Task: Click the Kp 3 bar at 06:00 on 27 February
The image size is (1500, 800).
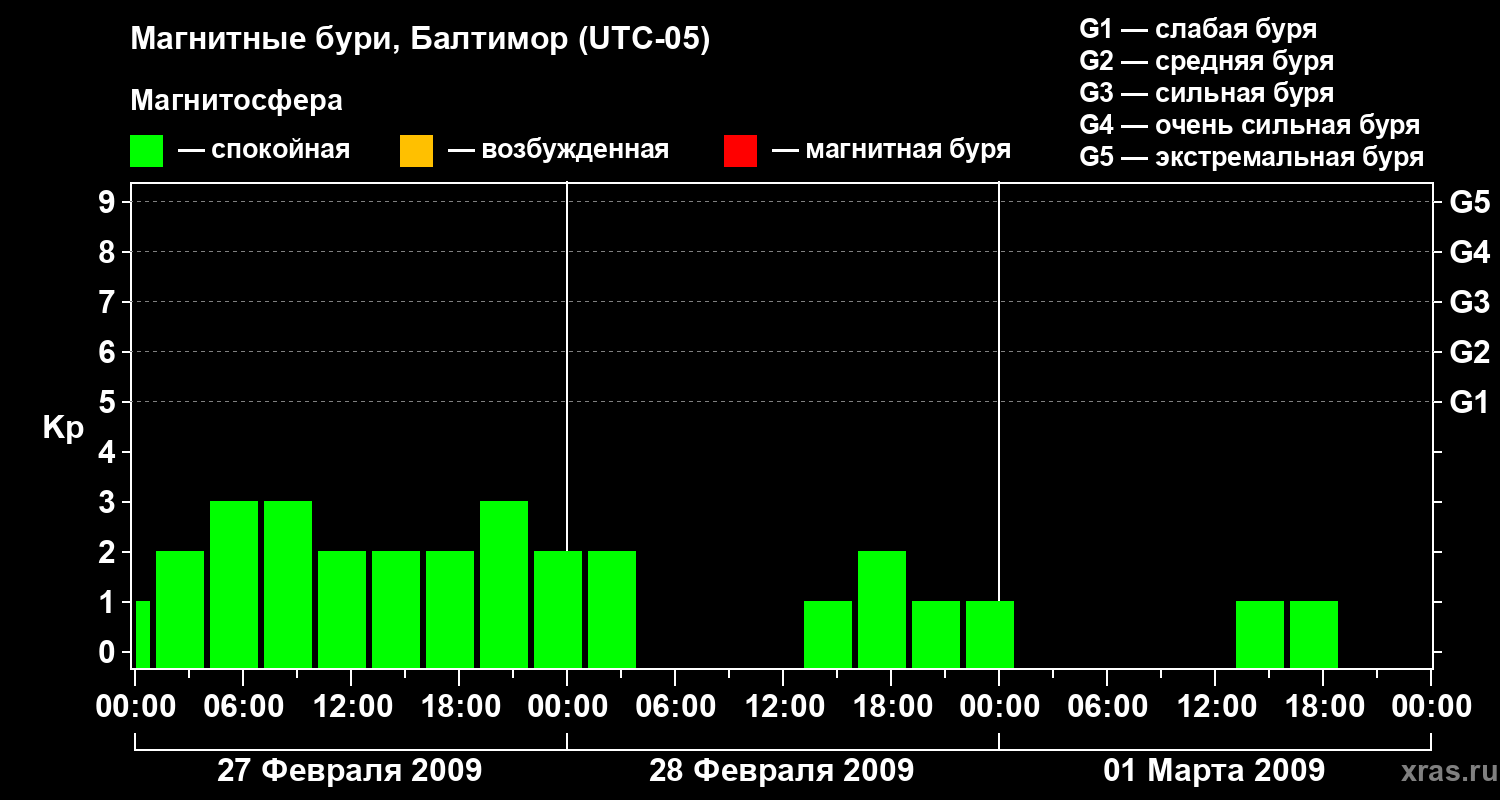Action: [x=234, y=584]
